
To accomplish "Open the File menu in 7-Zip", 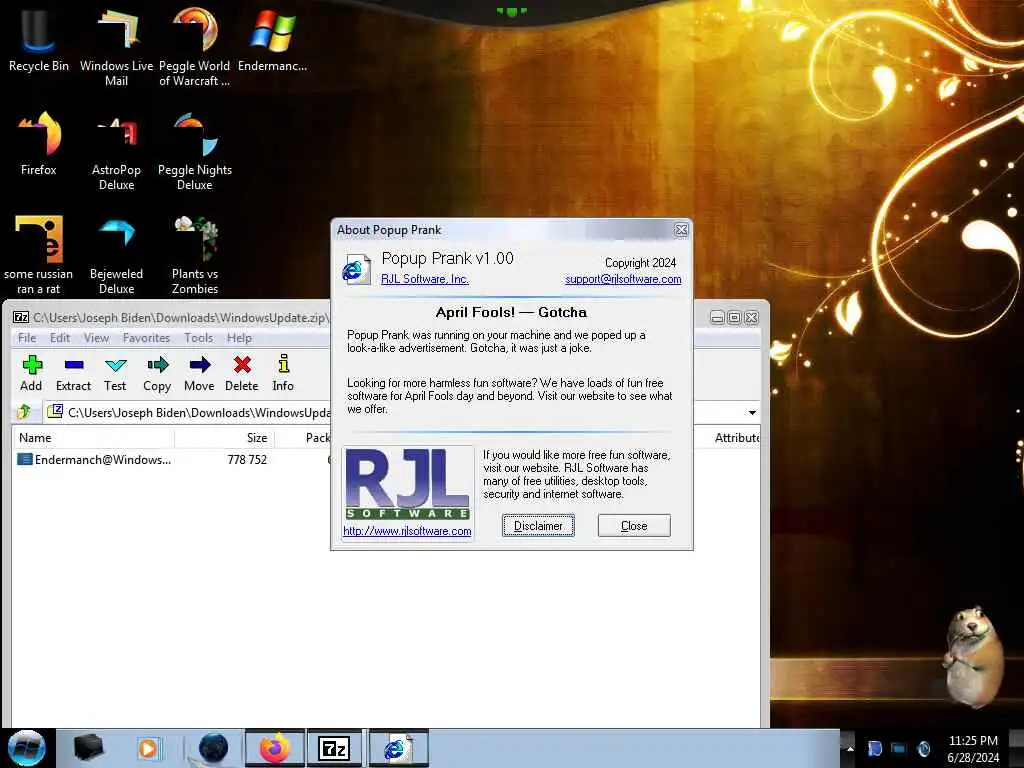I will click(x=27, y=338).
